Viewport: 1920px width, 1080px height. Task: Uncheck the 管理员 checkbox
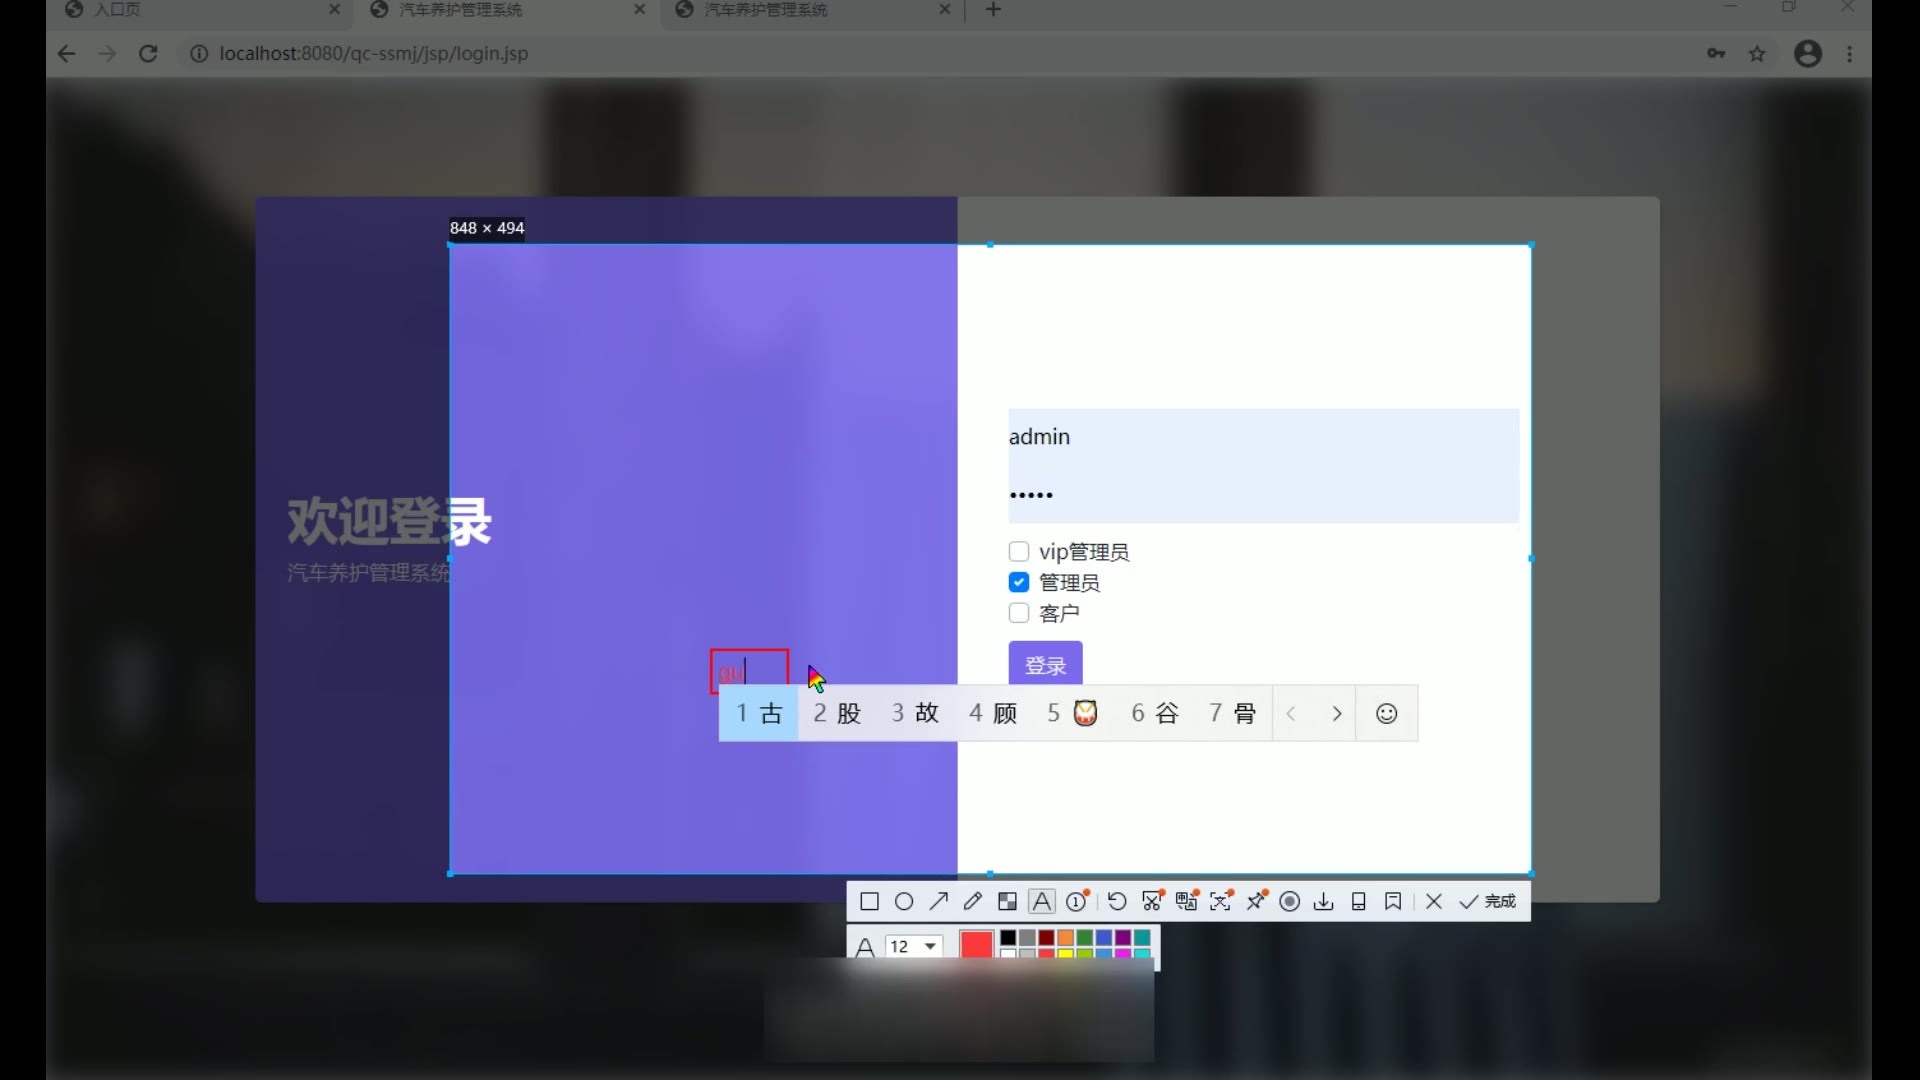(1019, 582)
